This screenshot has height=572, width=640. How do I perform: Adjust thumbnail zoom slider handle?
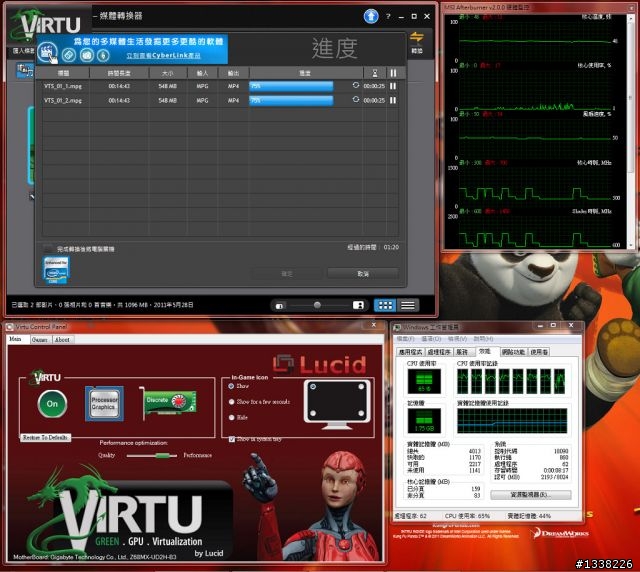[x=317, y=305]
